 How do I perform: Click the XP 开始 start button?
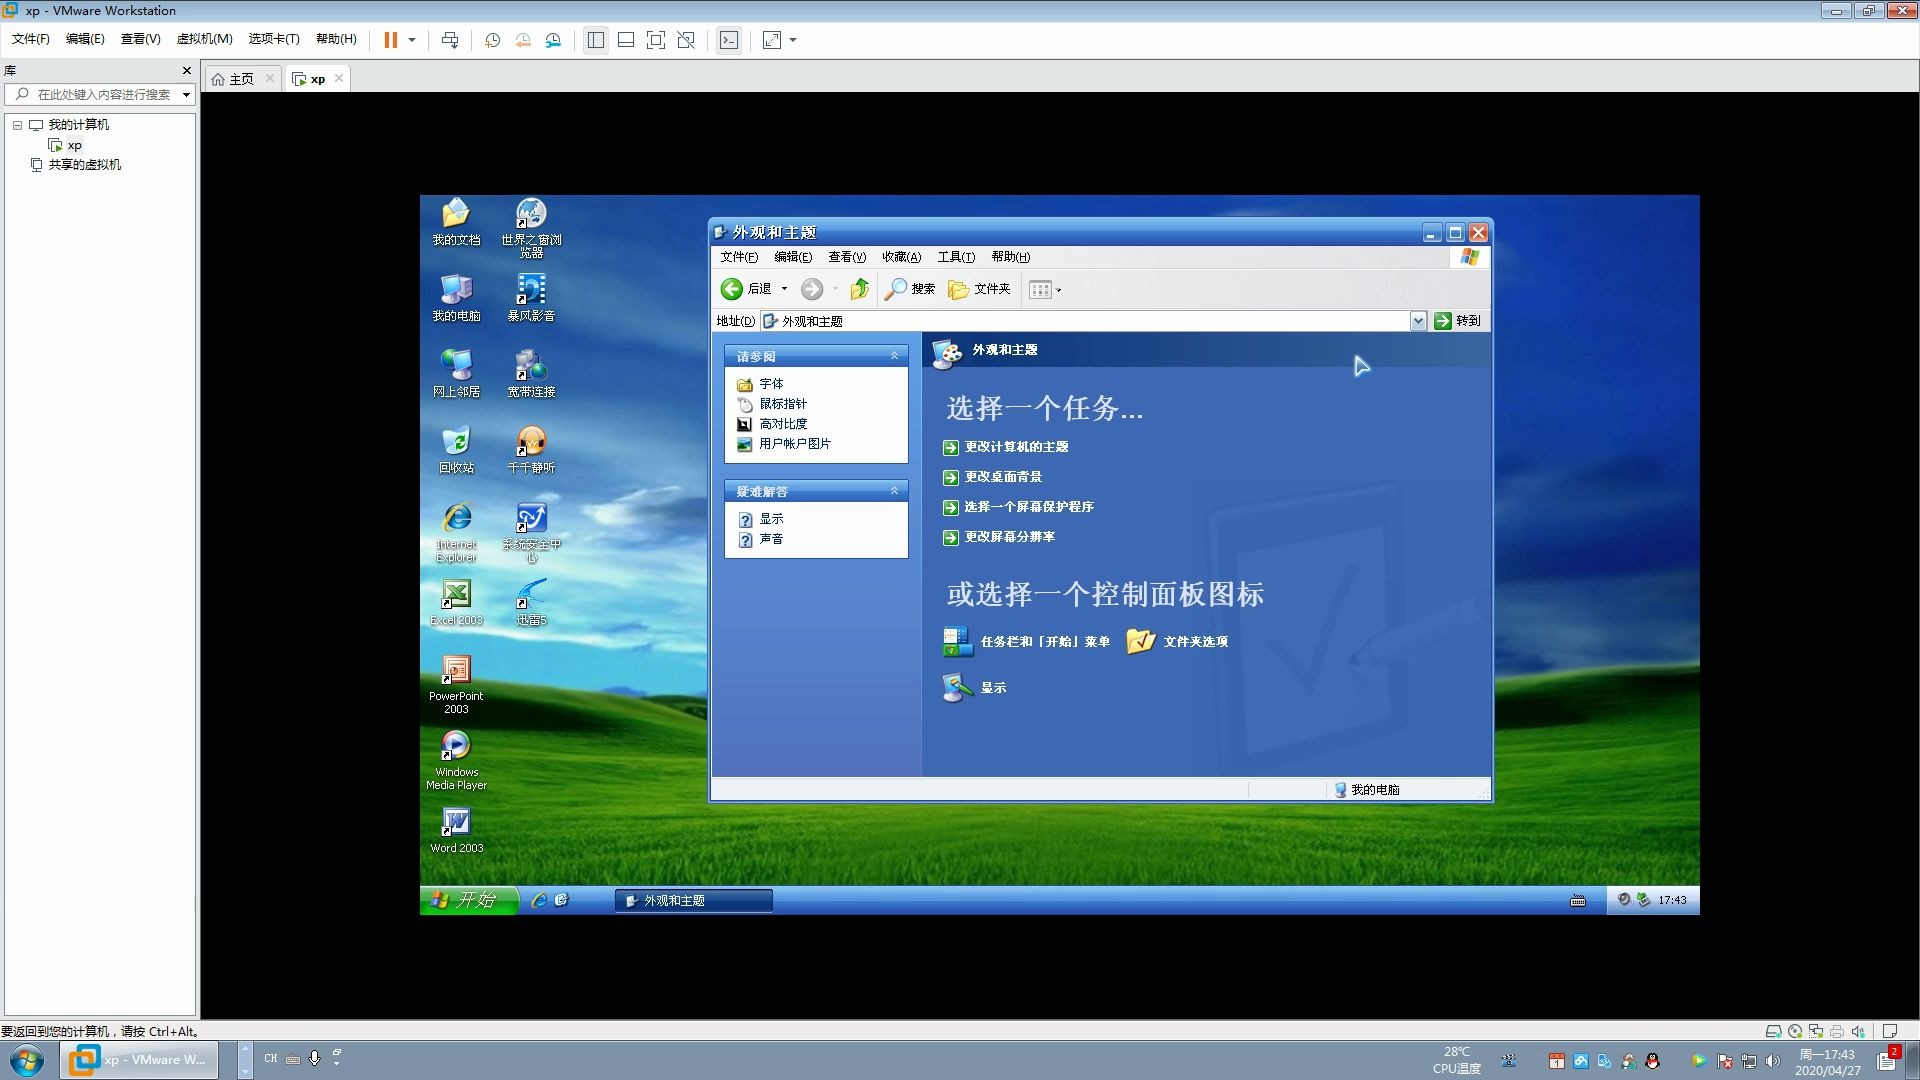(468, 900)
